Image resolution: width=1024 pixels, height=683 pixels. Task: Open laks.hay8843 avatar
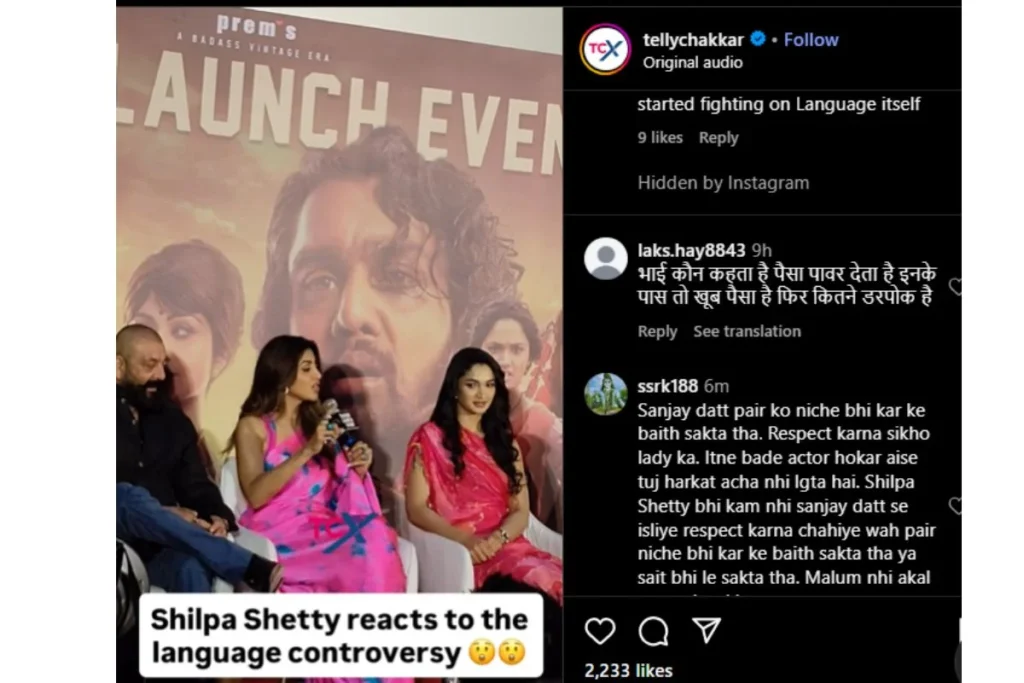(605, 259)
